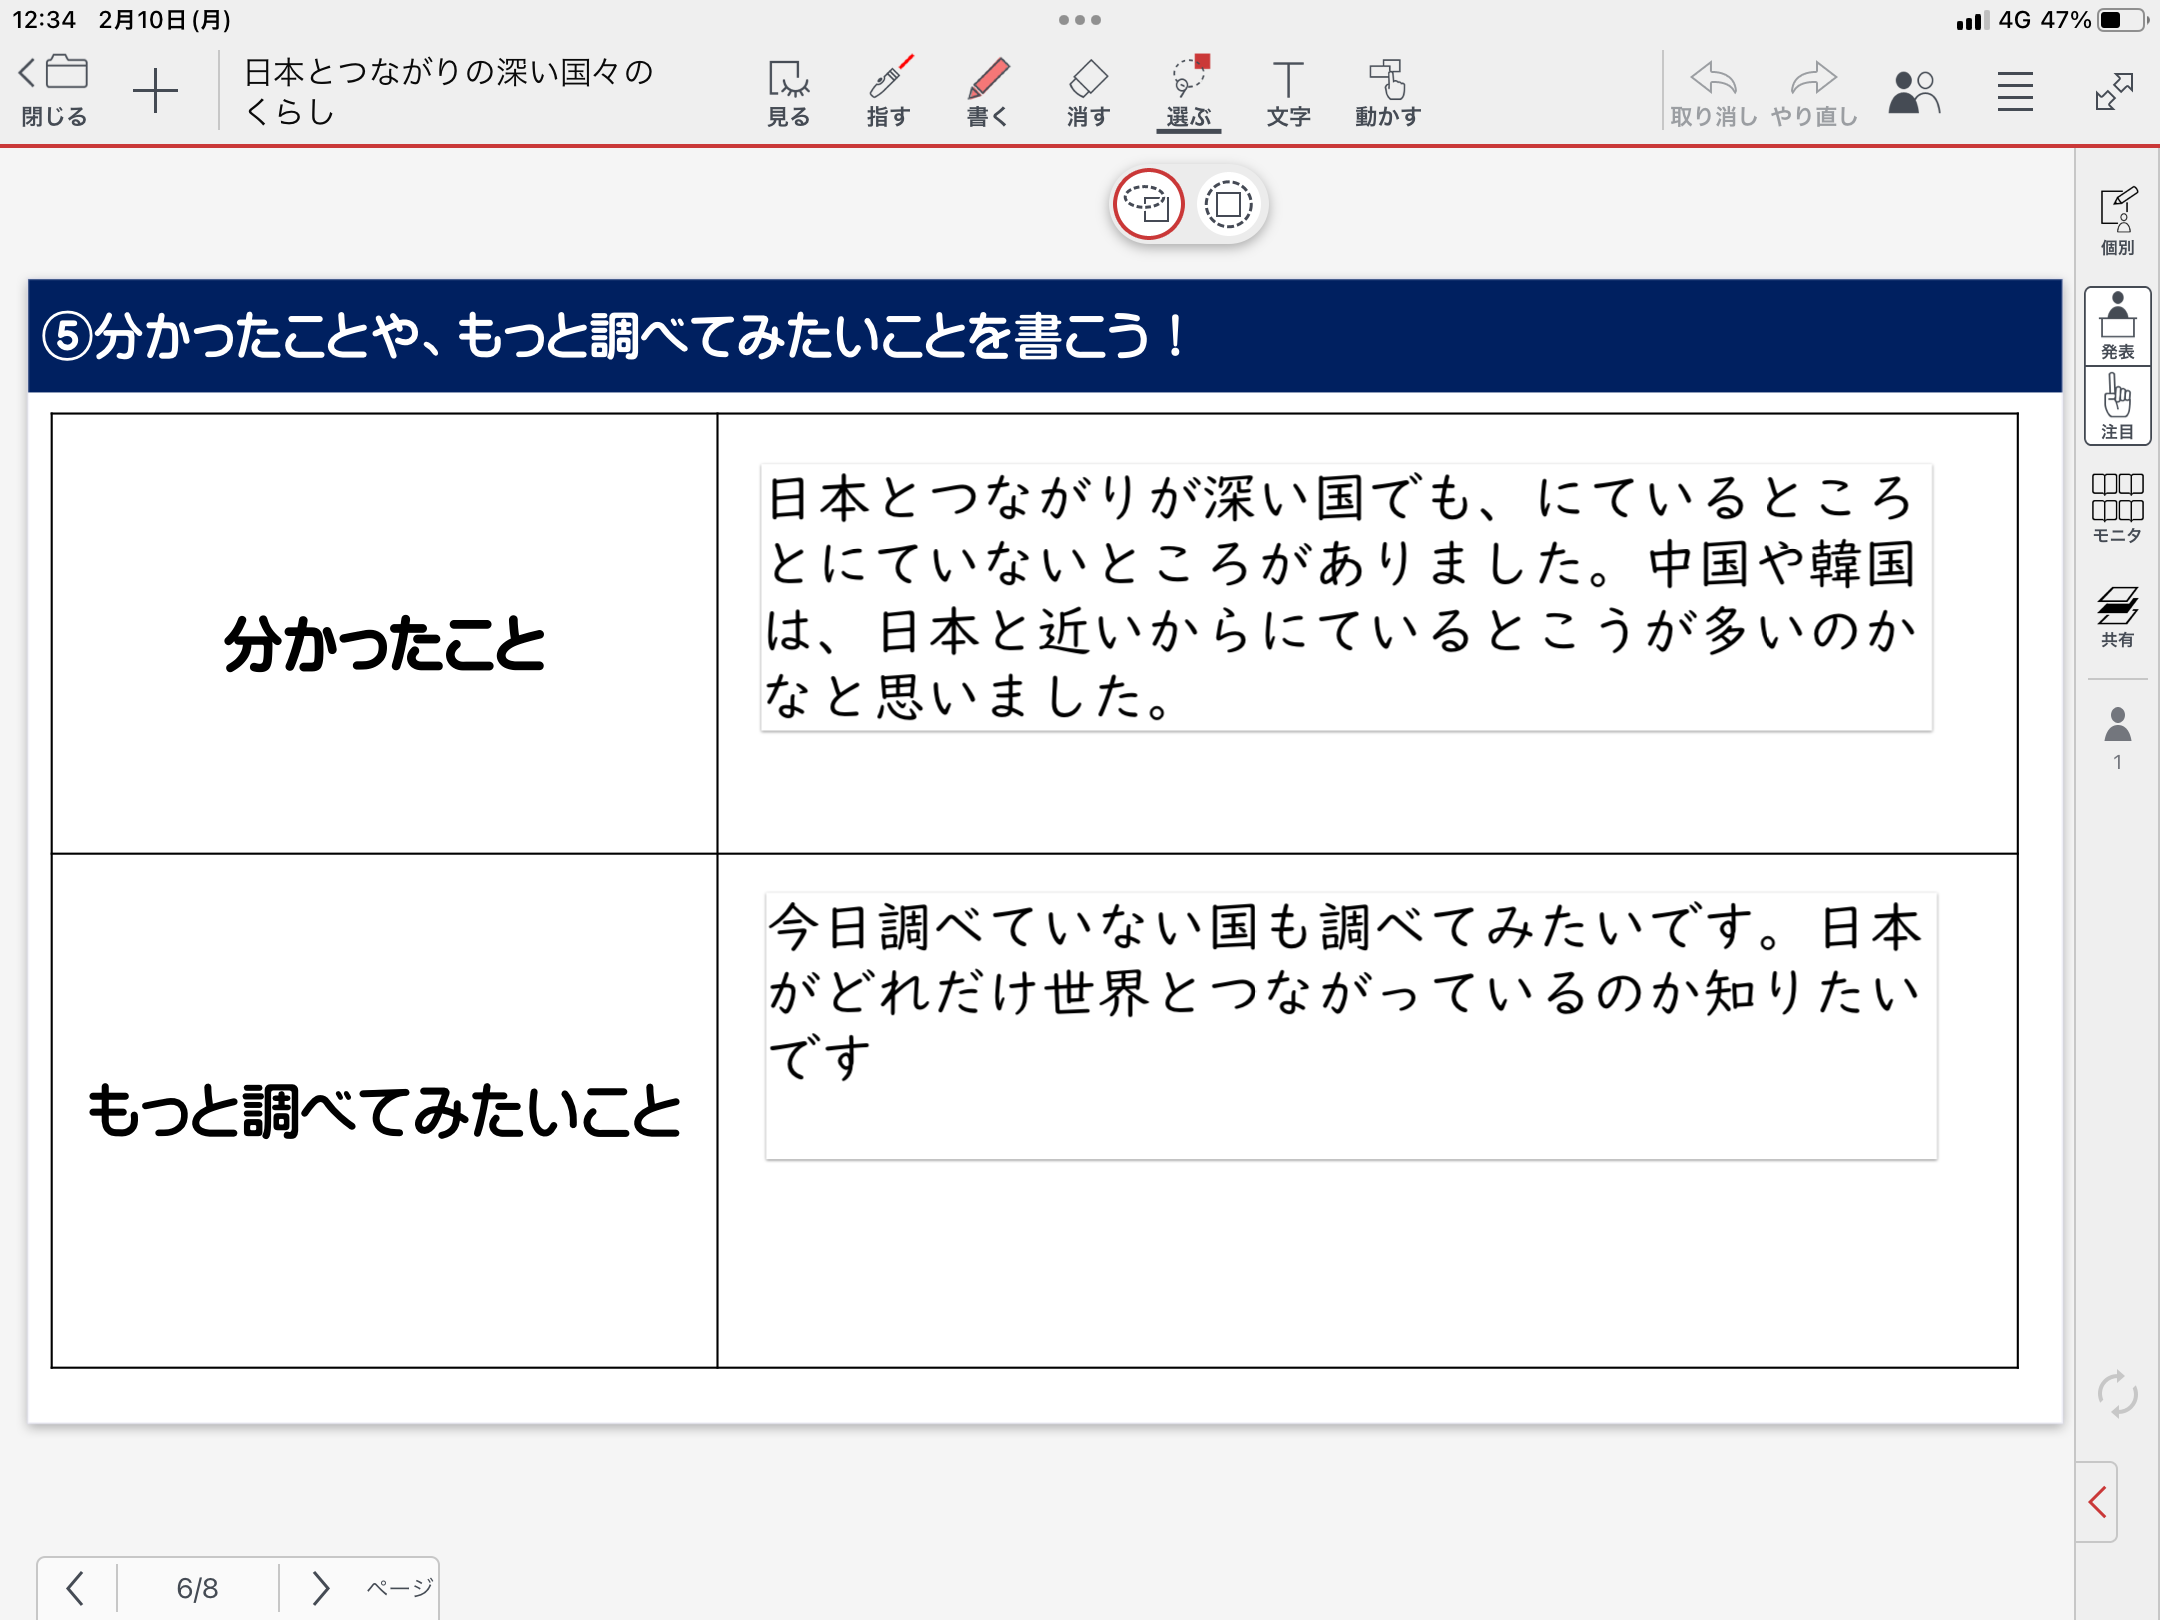Toggle the 発表 presentation mode
This screenshot has width=2160, height=1620.
click(x=2117, y=326)
